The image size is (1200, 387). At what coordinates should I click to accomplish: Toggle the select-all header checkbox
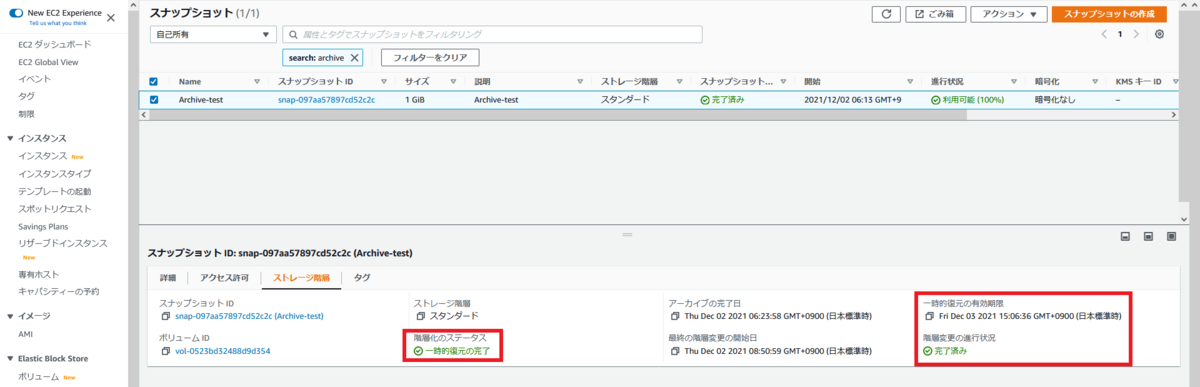click(154, 82)
